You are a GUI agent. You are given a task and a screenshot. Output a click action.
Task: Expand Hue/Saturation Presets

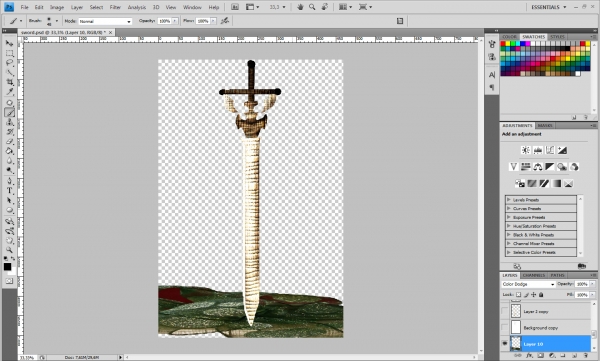click(x=509, y=226)
